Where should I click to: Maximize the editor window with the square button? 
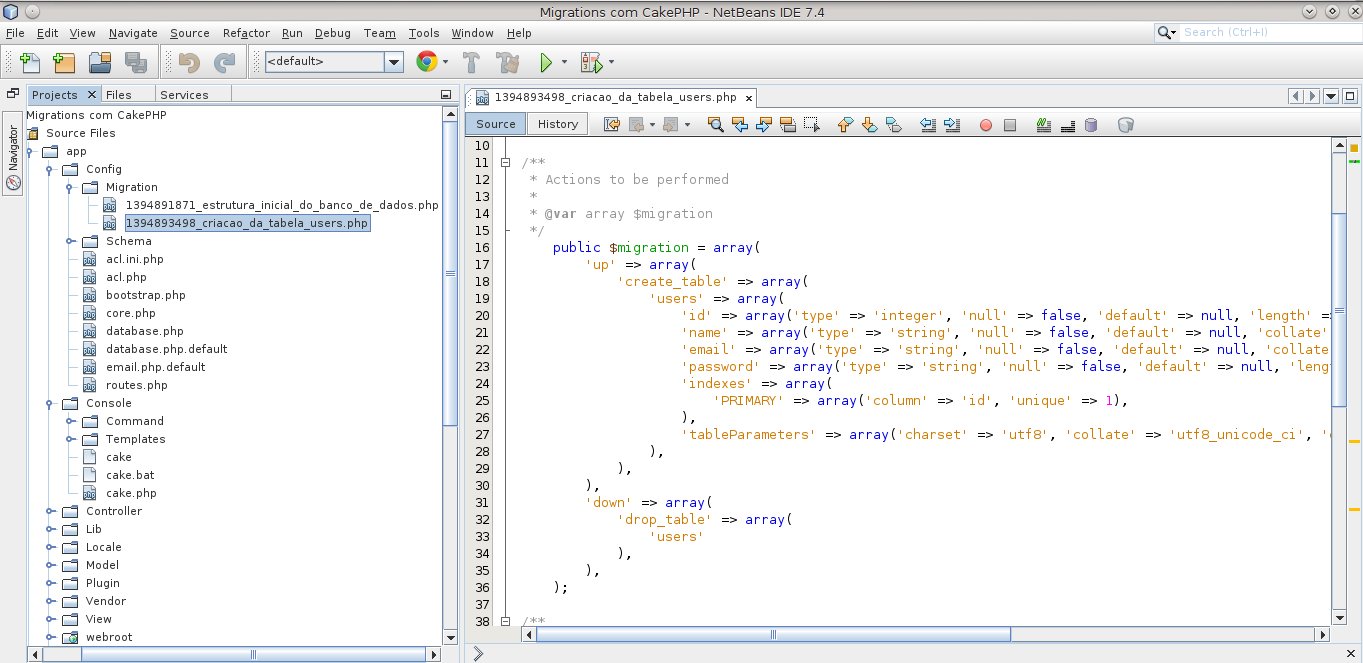coord(1351,96)
